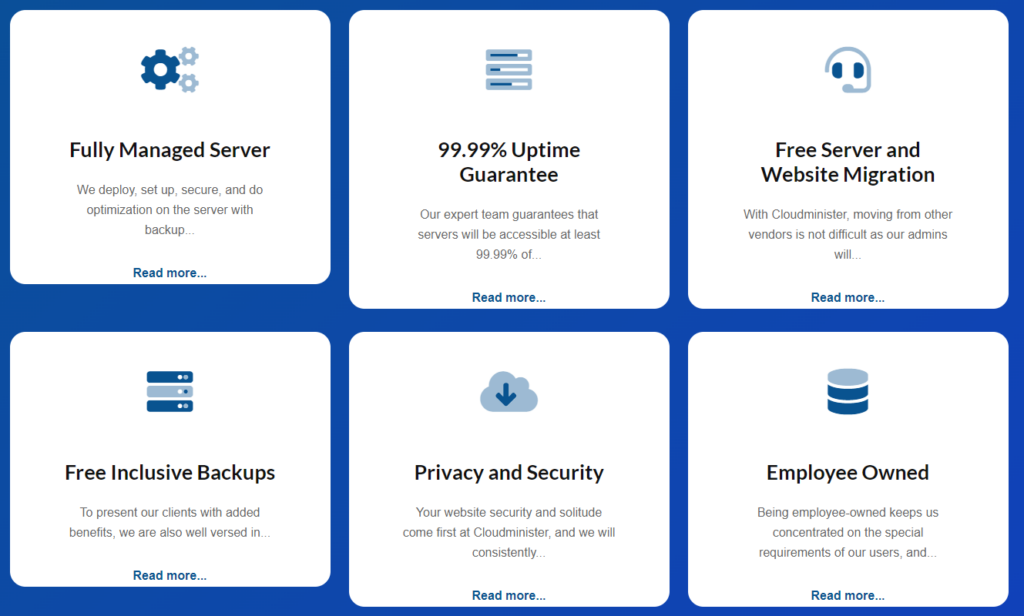Click the 99.99% Uptime Guarantee heading

[x=509, y=162]
